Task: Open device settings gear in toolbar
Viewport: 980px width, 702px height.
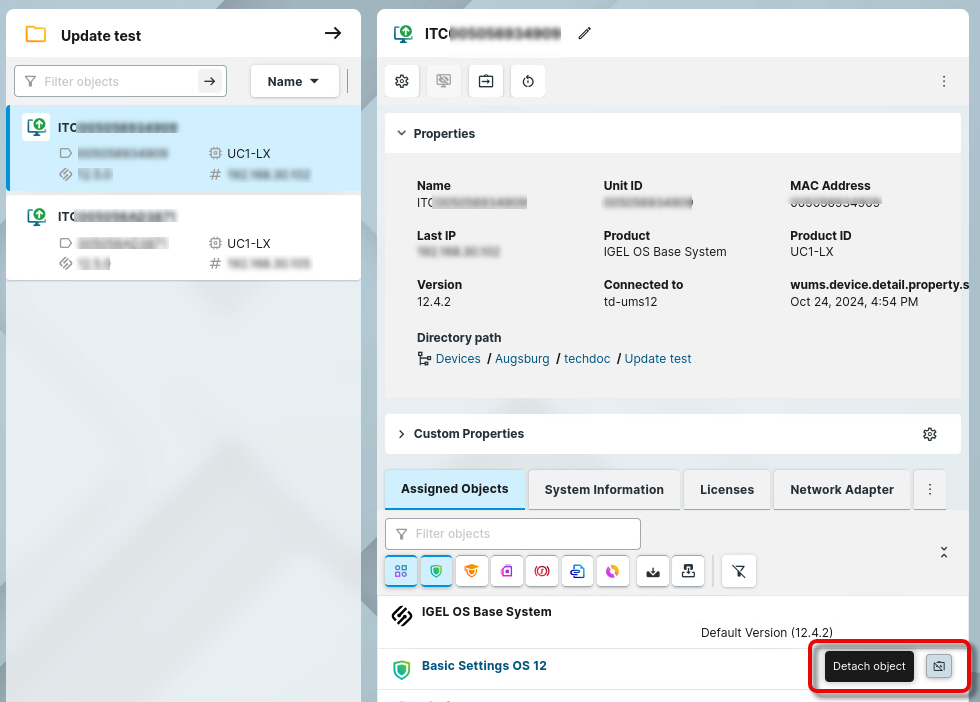Action: click(x=402, y=81)
